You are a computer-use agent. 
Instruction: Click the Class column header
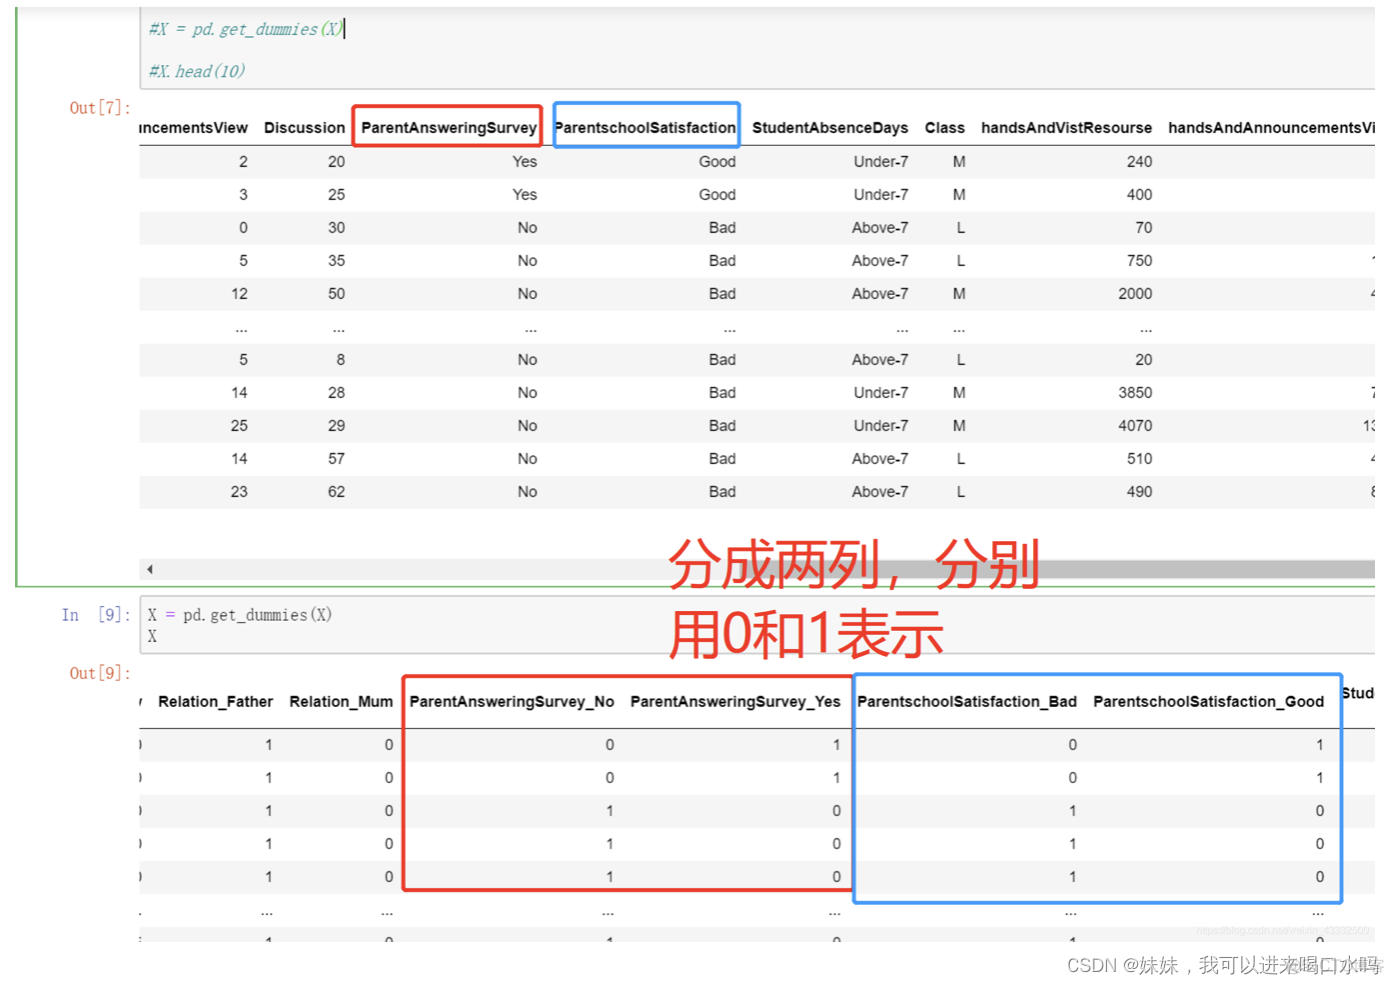945,128
